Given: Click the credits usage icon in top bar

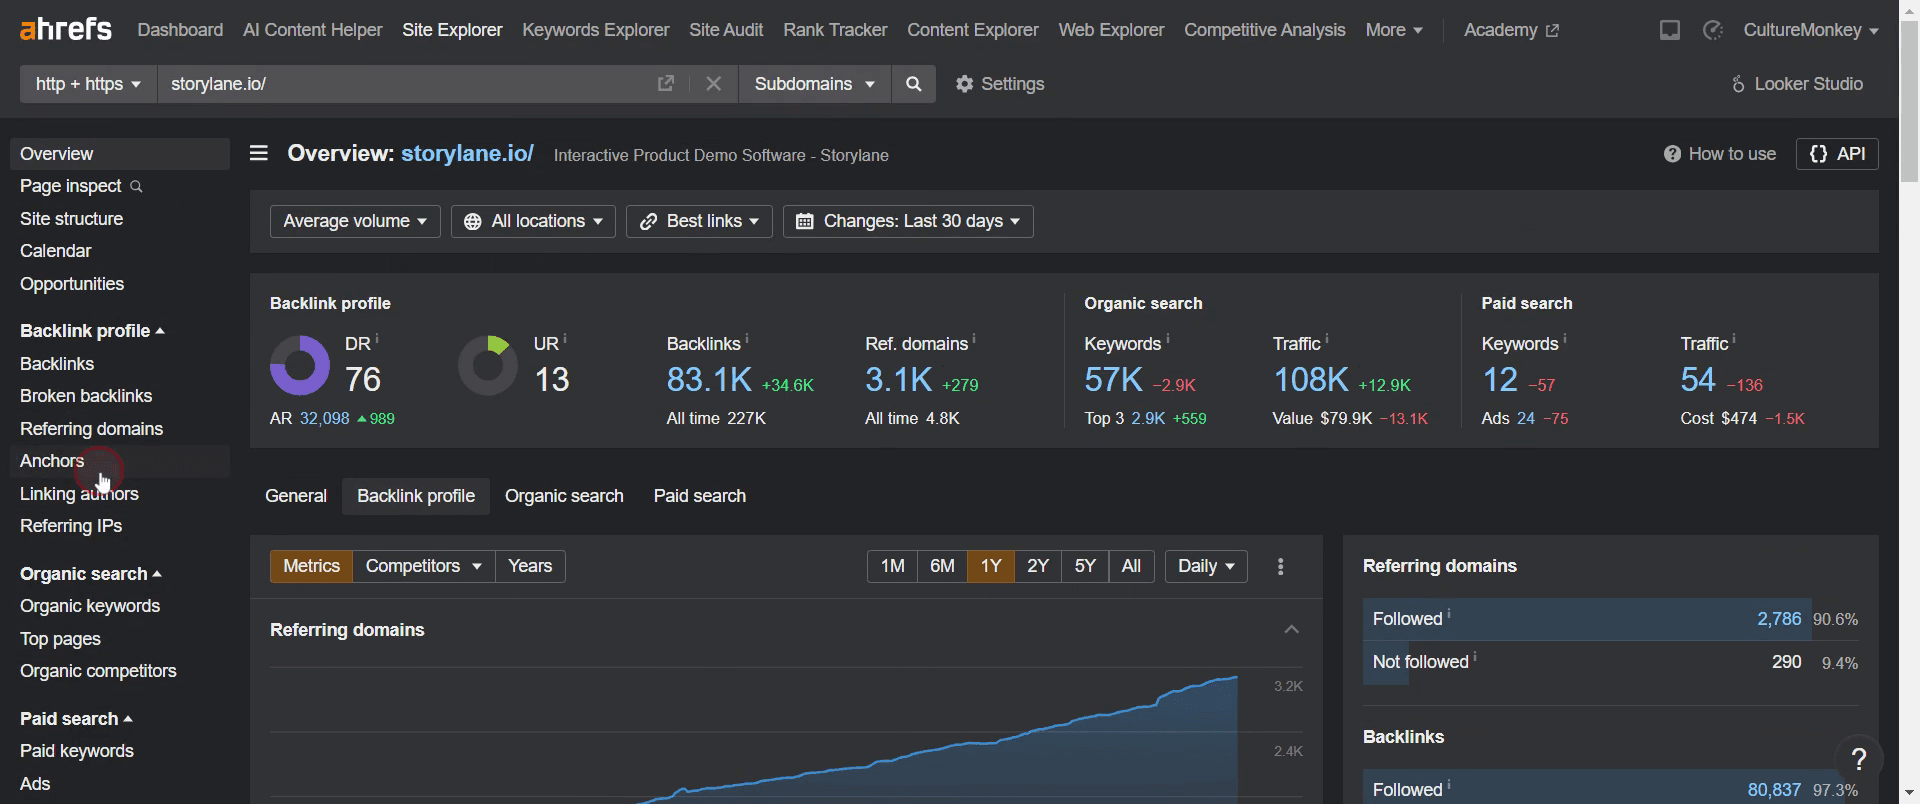Looking at the screenshot, I should pos(1713,30).
